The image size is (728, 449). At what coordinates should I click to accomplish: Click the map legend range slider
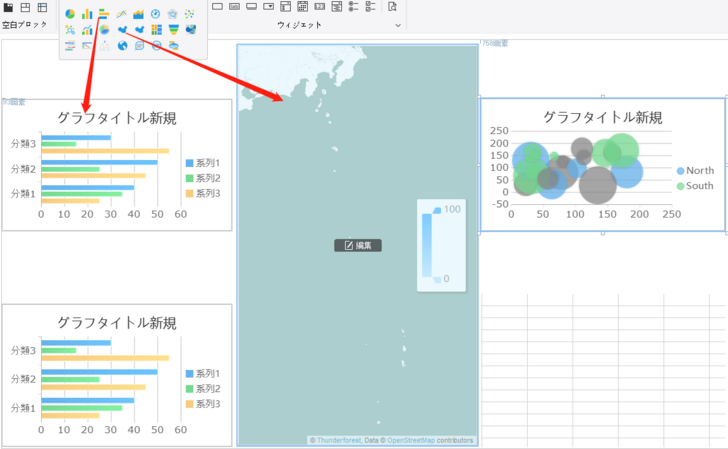coord(427,245)
